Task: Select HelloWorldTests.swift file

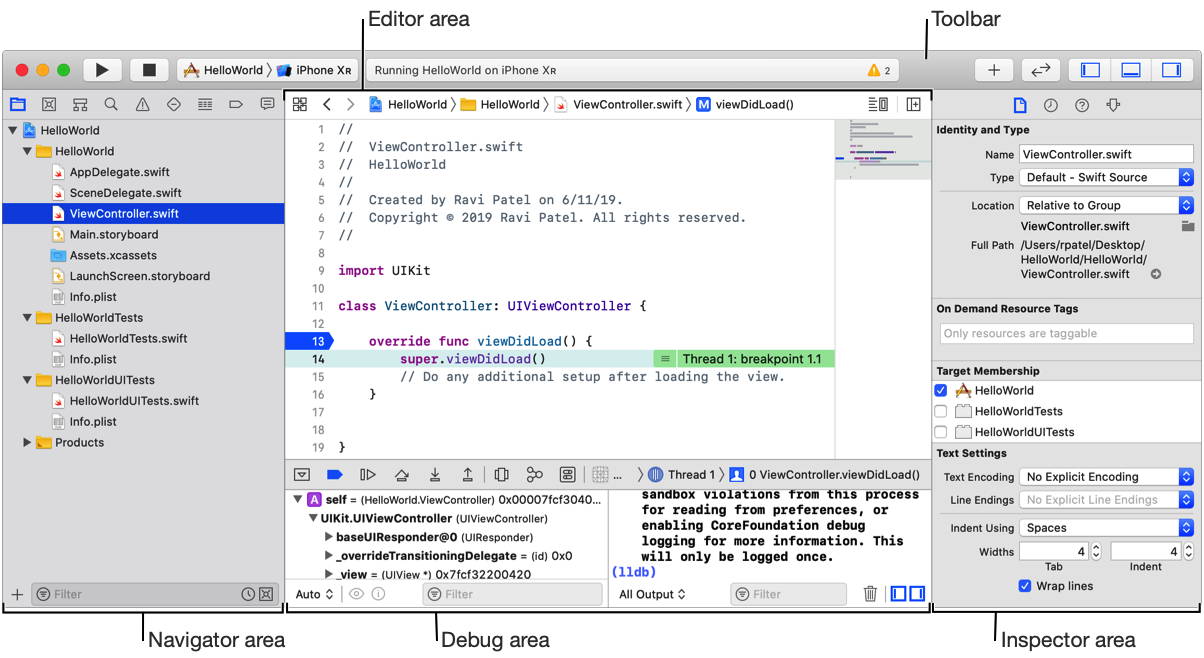Action: click(x=128, y=338)
